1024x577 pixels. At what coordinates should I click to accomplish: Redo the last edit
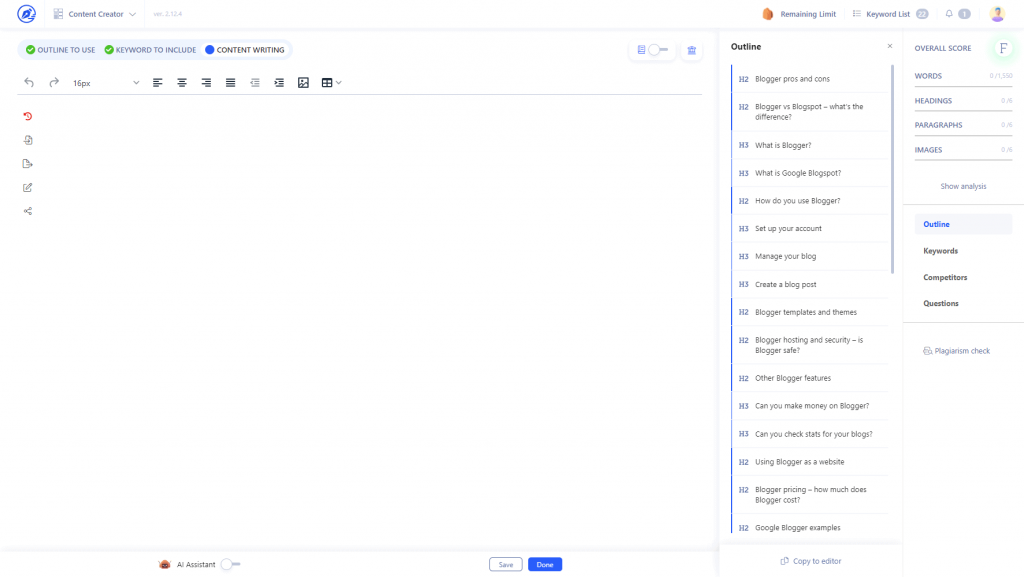coord(54,82)
